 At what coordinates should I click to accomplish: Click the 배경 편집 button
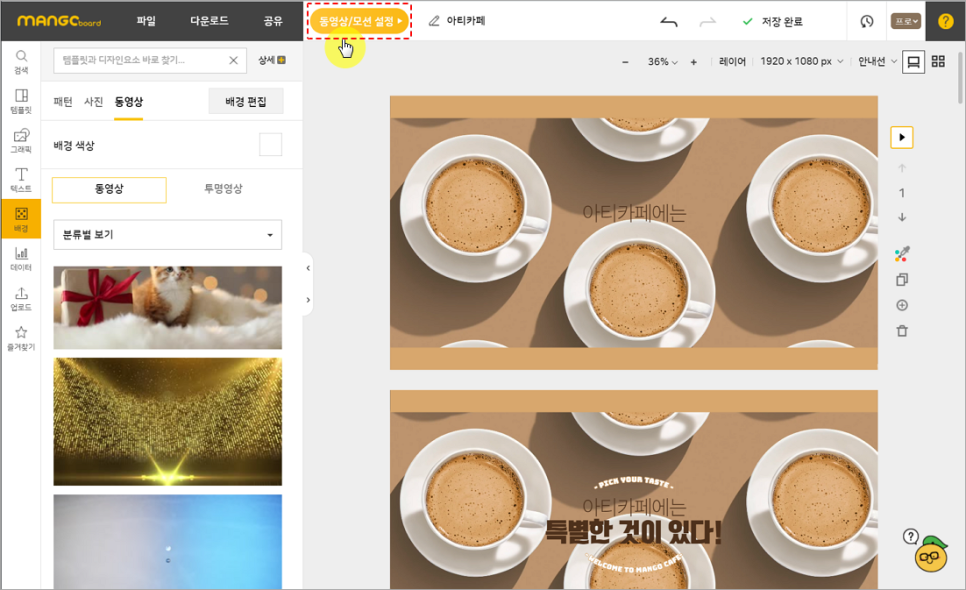click(x=246, y=102)
